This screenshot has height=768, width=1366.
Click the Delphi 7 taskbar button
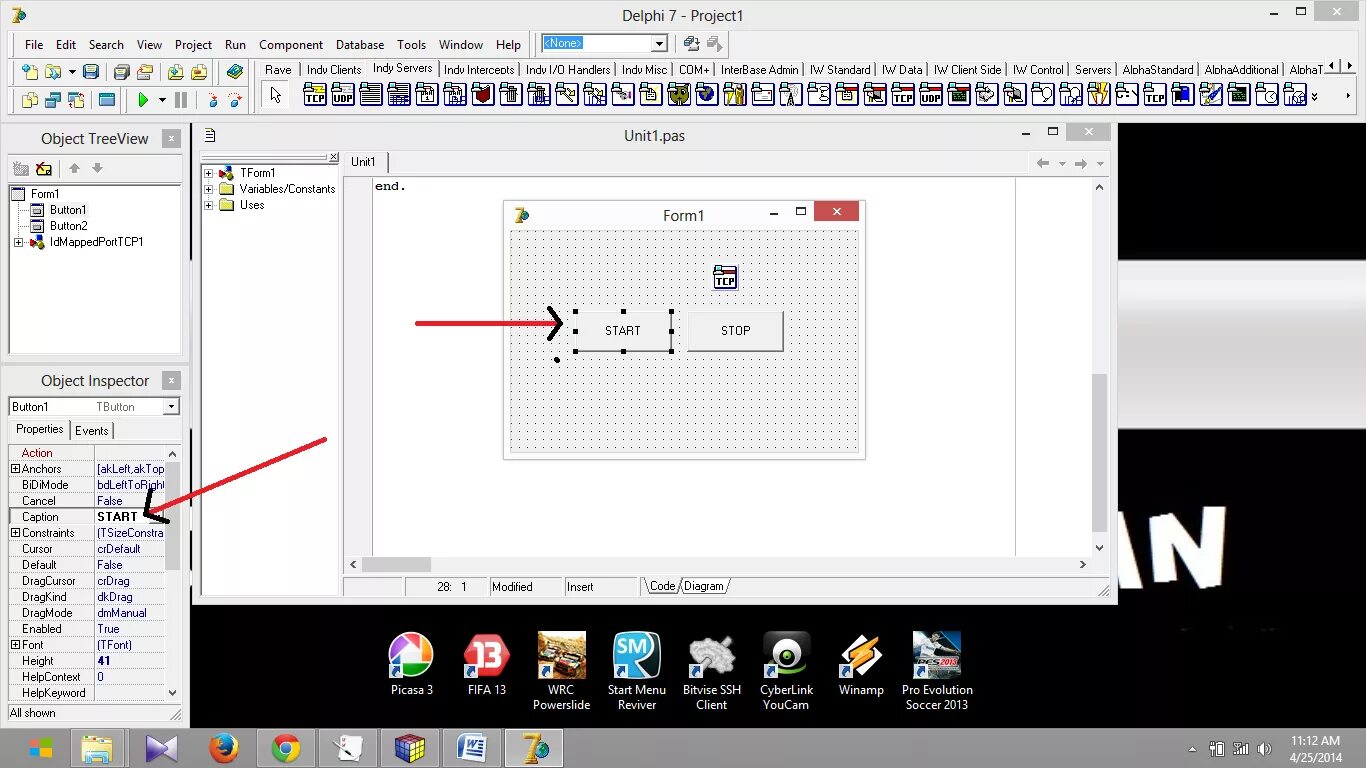533,748
